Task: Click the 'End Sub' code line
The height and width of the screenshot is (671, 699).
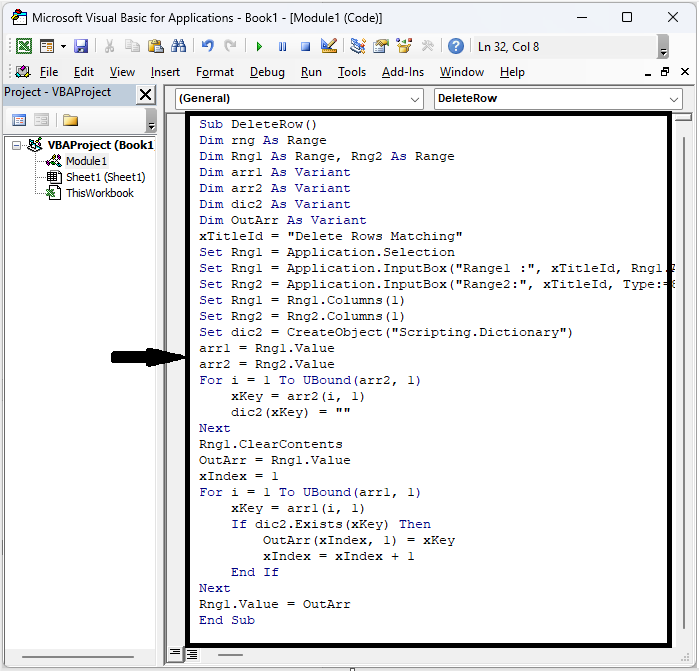Action: coord(227,620)
